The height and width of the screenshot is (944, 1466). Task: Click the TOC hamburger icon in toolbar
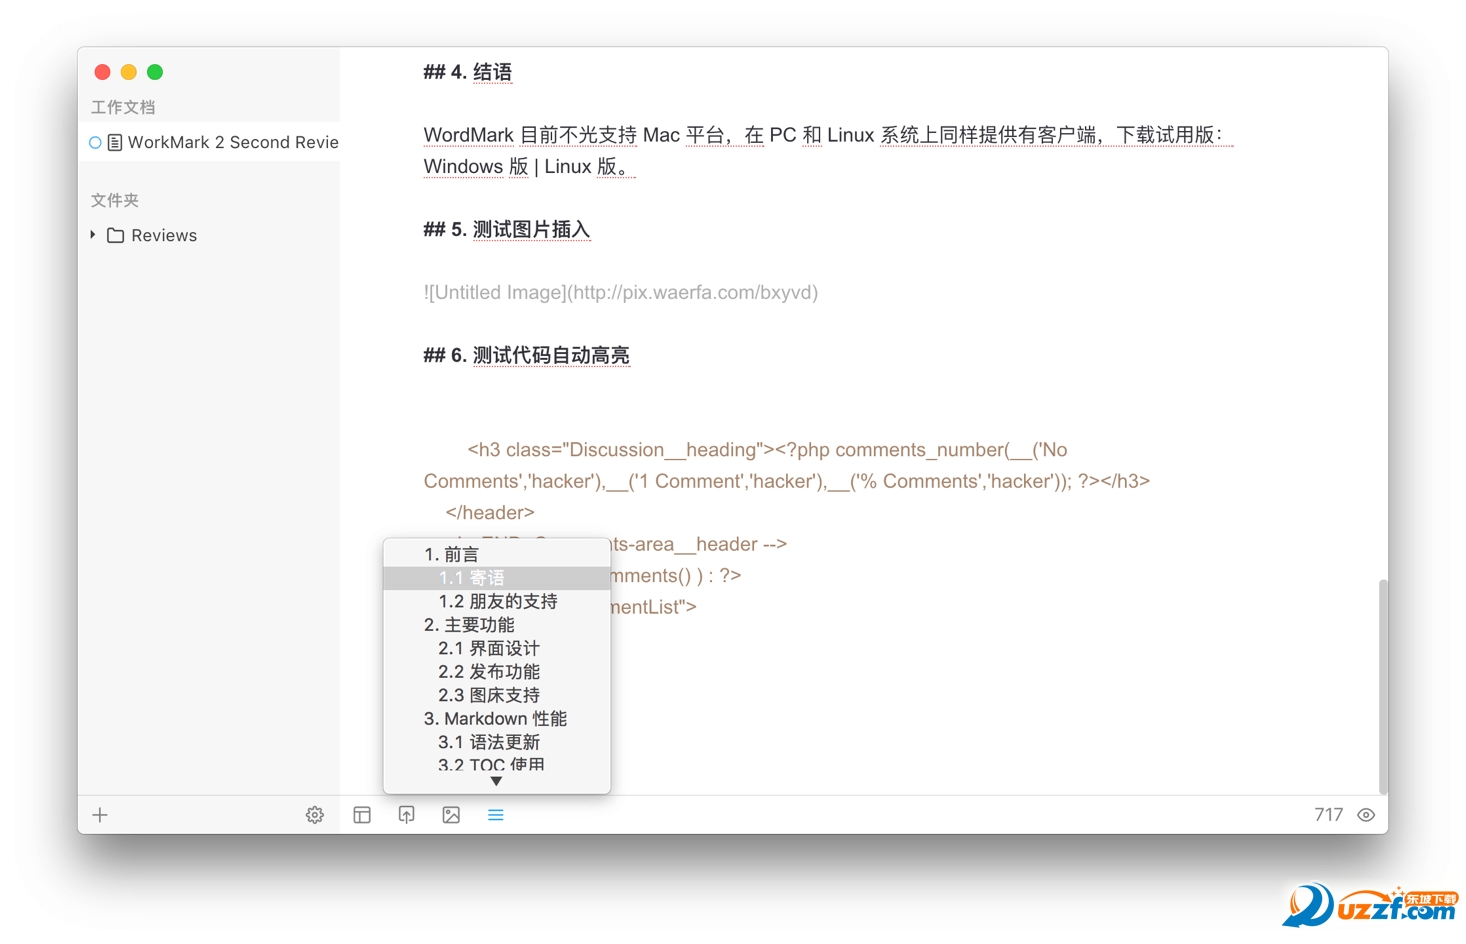click(495, 815)
